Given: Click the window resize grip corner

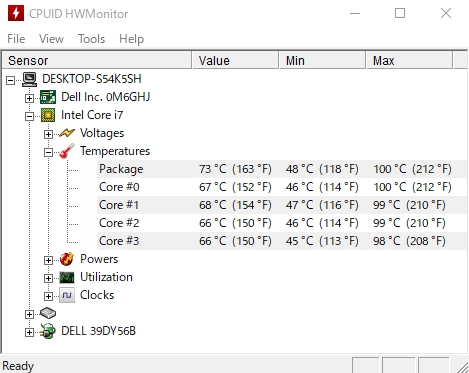Looking at the screenshot, I should coord(463,367).
